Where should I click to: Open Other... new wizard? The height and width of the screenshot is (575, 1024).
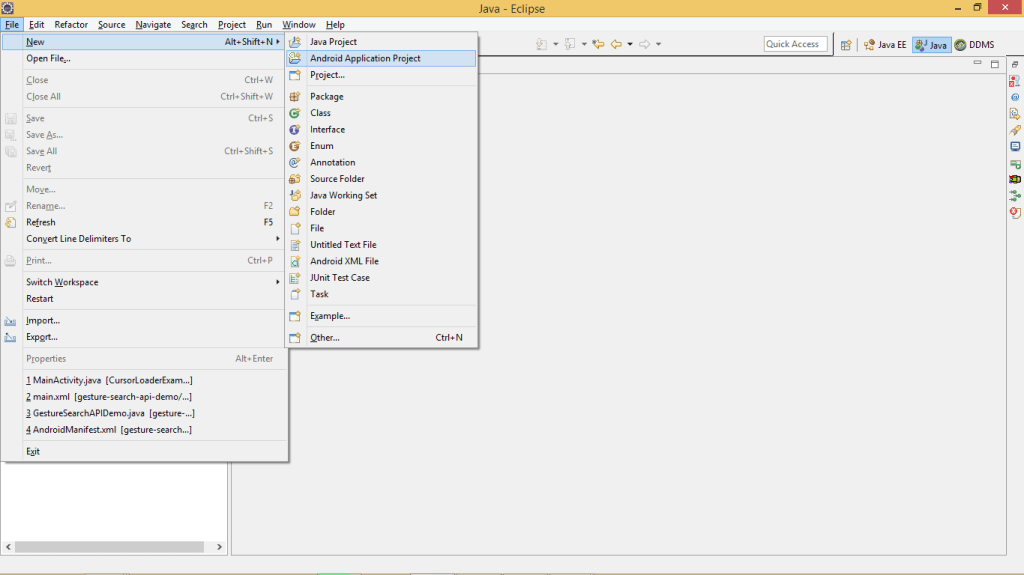(381, 337)
